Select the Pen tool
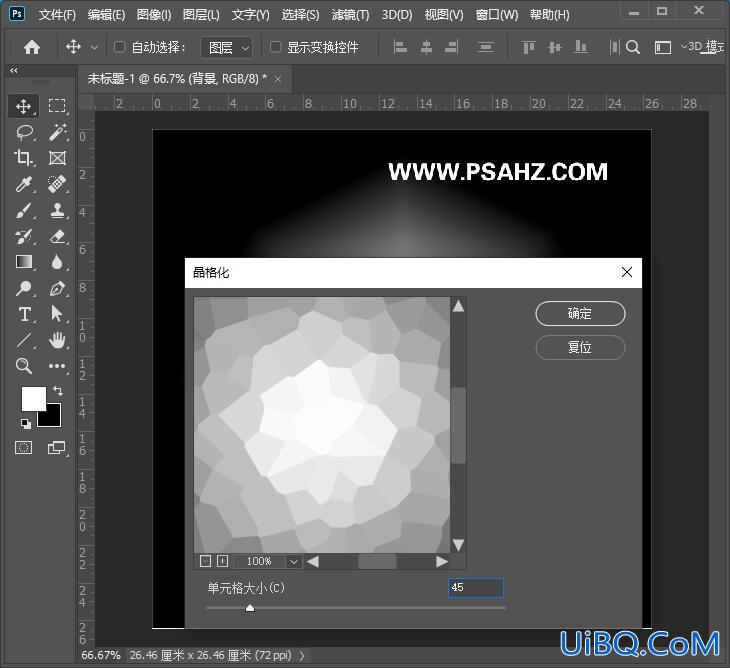Screen dimensions: 730x668 click(x=57, y=288)
